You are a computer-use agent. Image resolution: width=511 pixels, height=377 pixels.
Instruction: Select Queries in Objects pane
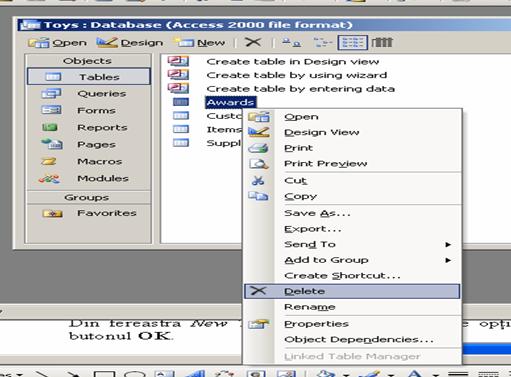(x=89, y=94)
